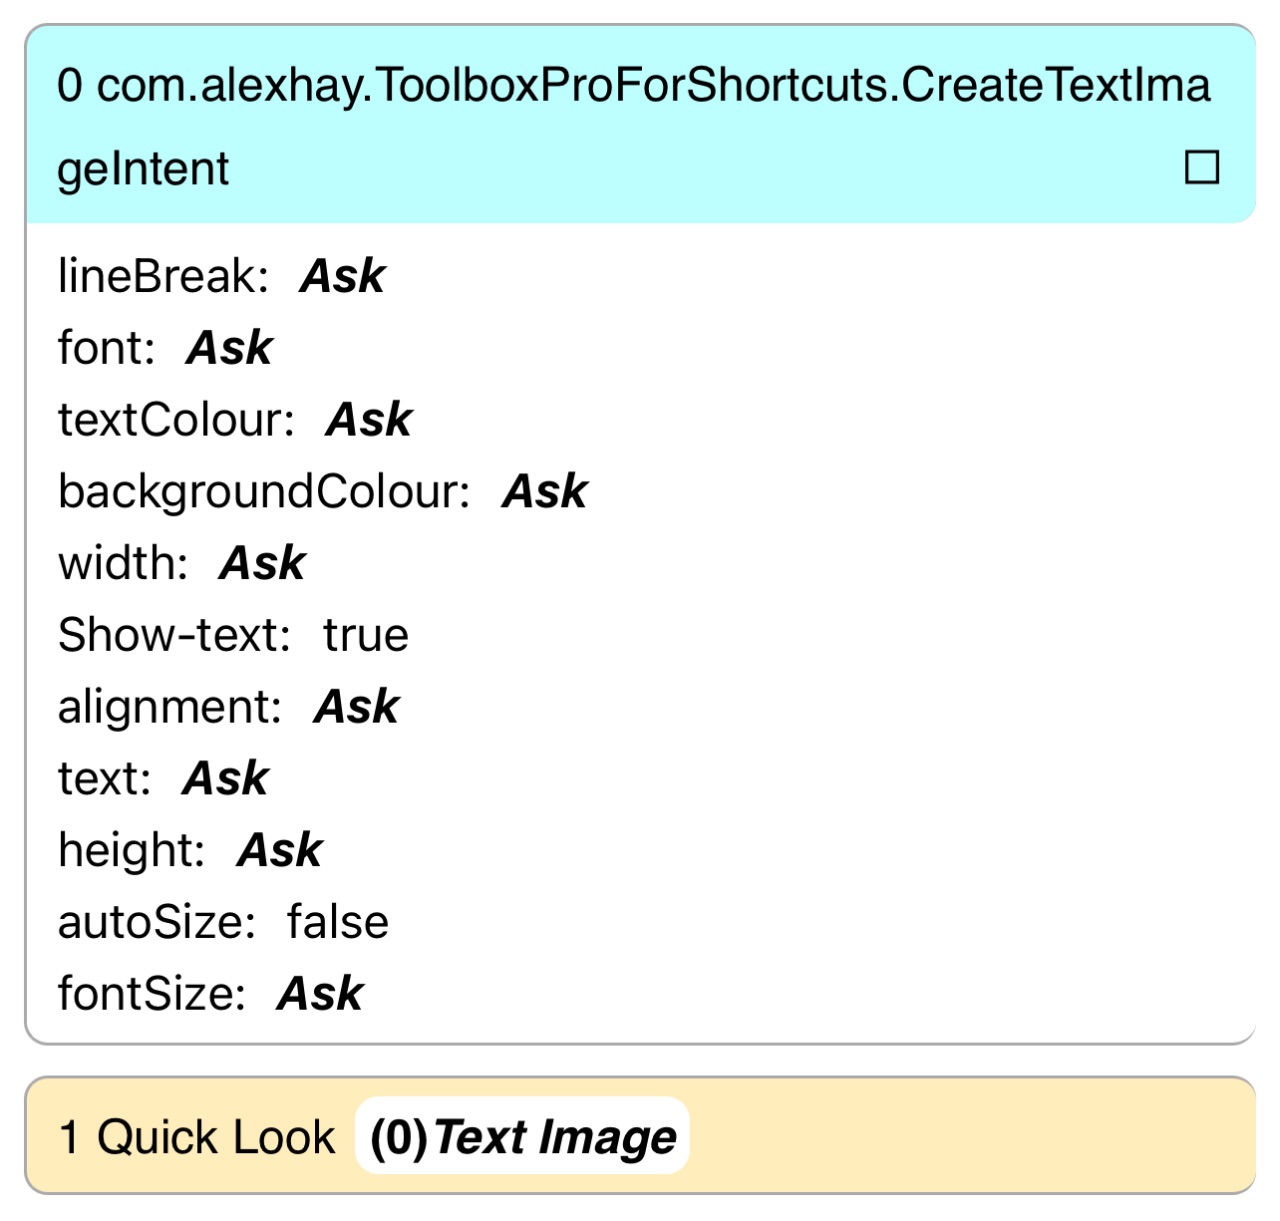Pick the Ask value for backgroundColour

coord(545,492)
